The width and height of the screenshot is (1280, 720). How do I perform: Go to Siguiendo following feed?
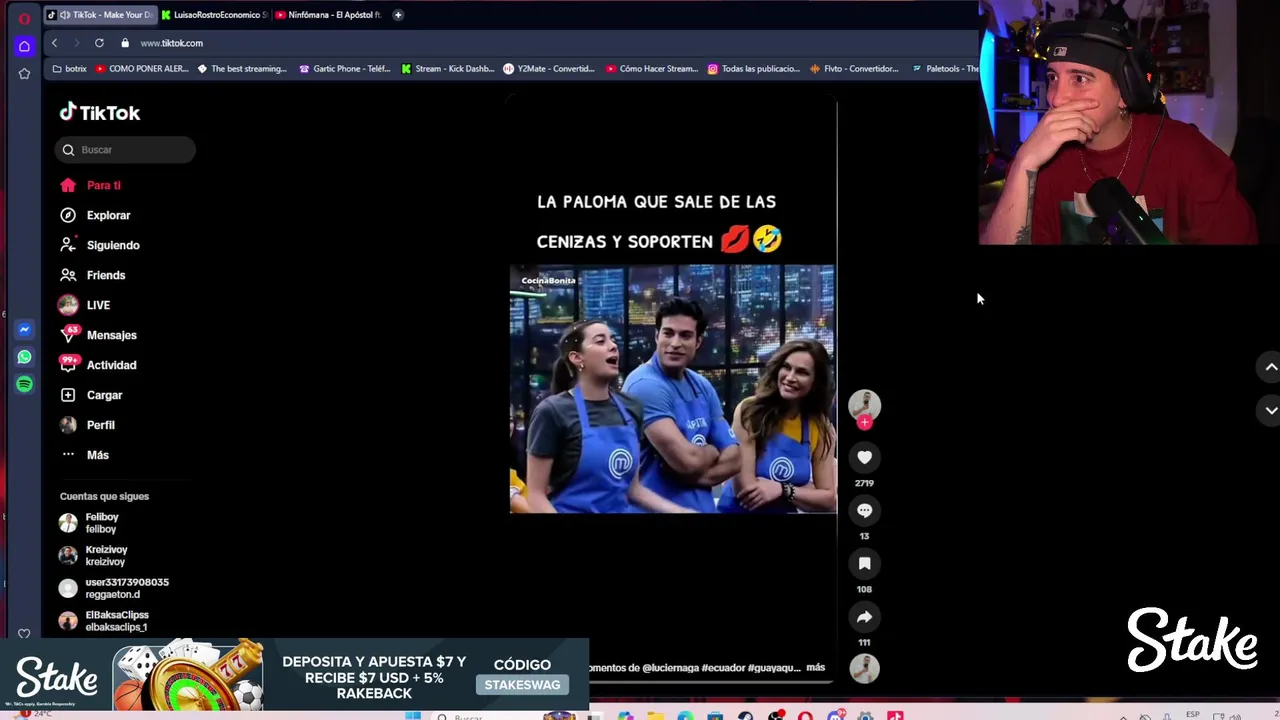click(100, 245)
